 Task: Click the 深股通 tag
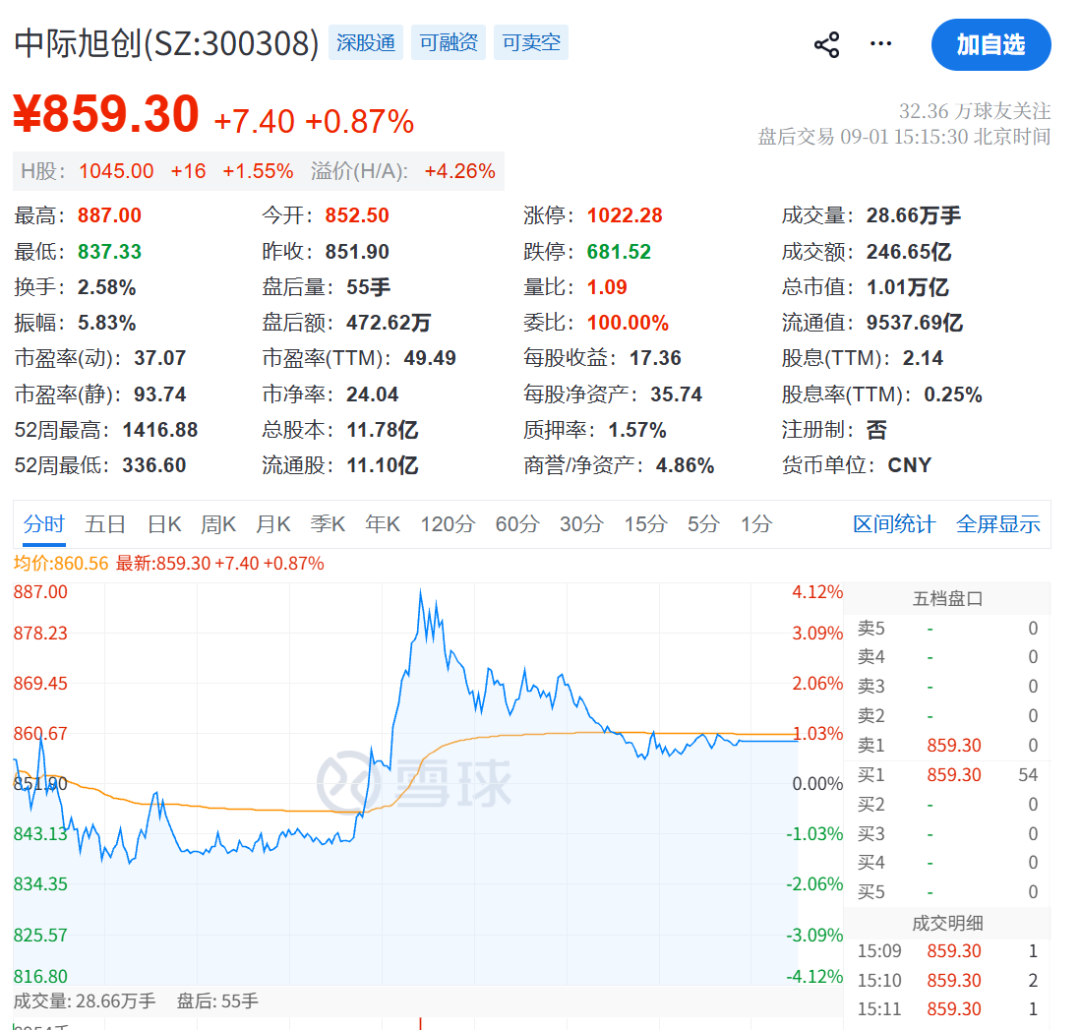365,43
